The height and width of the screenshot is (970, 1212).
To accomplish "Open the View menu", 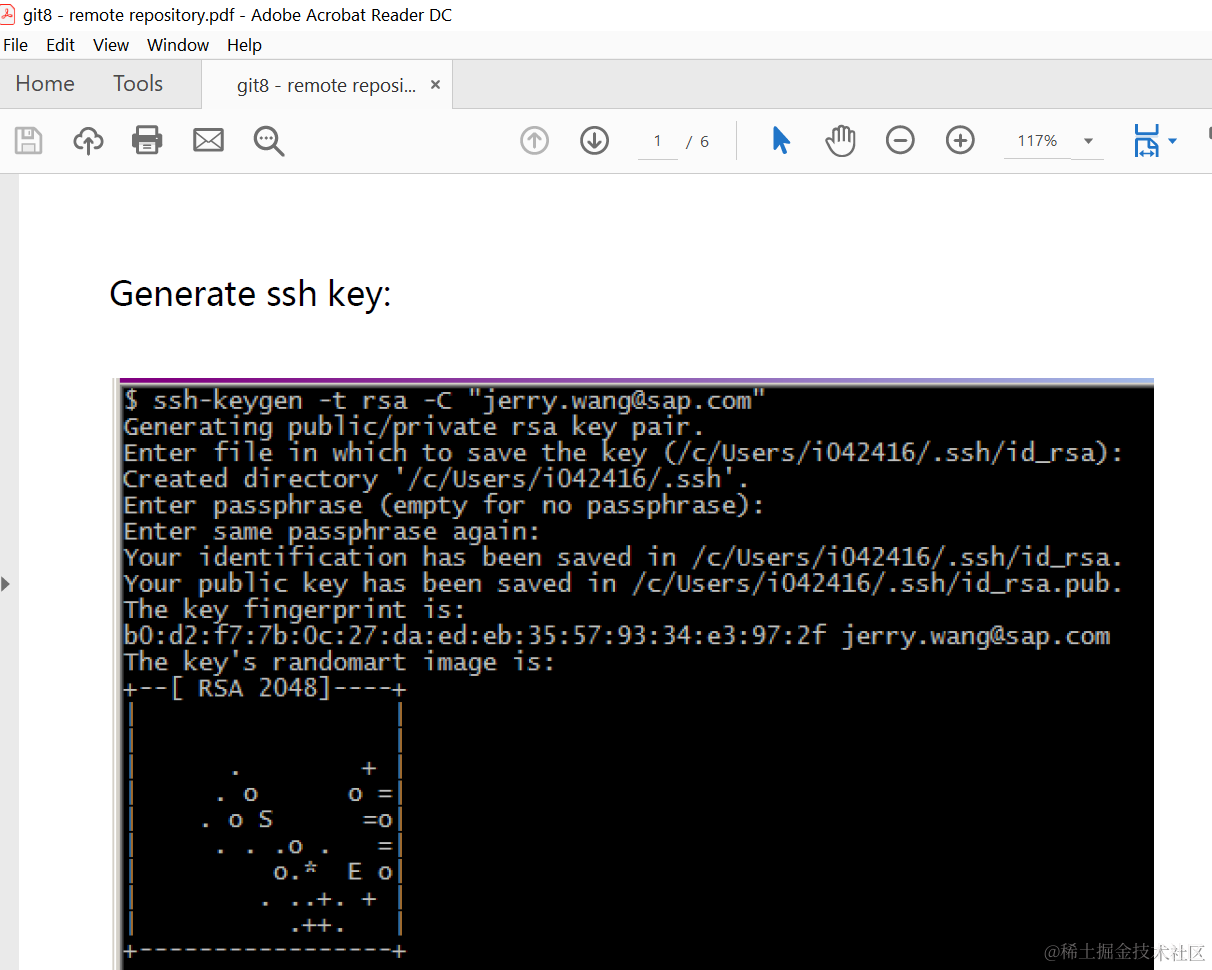I will 111,45.
